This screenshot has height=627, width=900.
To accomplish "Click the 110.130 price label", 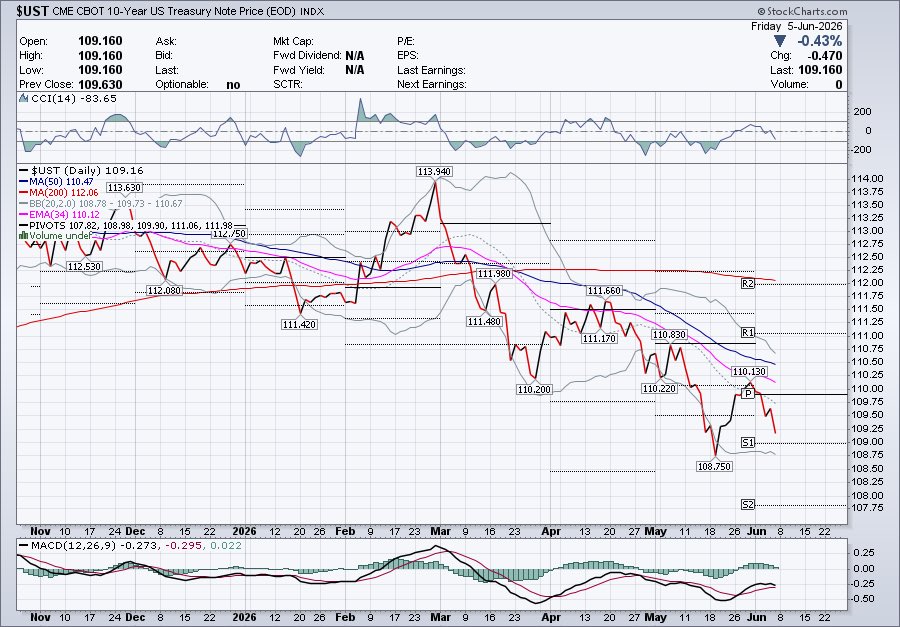I will point(749,372).
